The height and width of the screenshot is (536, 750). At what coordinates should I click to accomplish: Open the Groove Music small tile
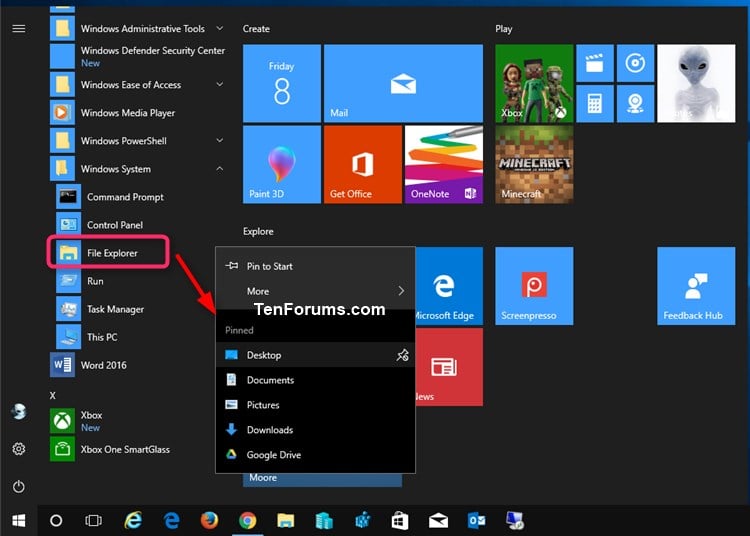(635, 63)
